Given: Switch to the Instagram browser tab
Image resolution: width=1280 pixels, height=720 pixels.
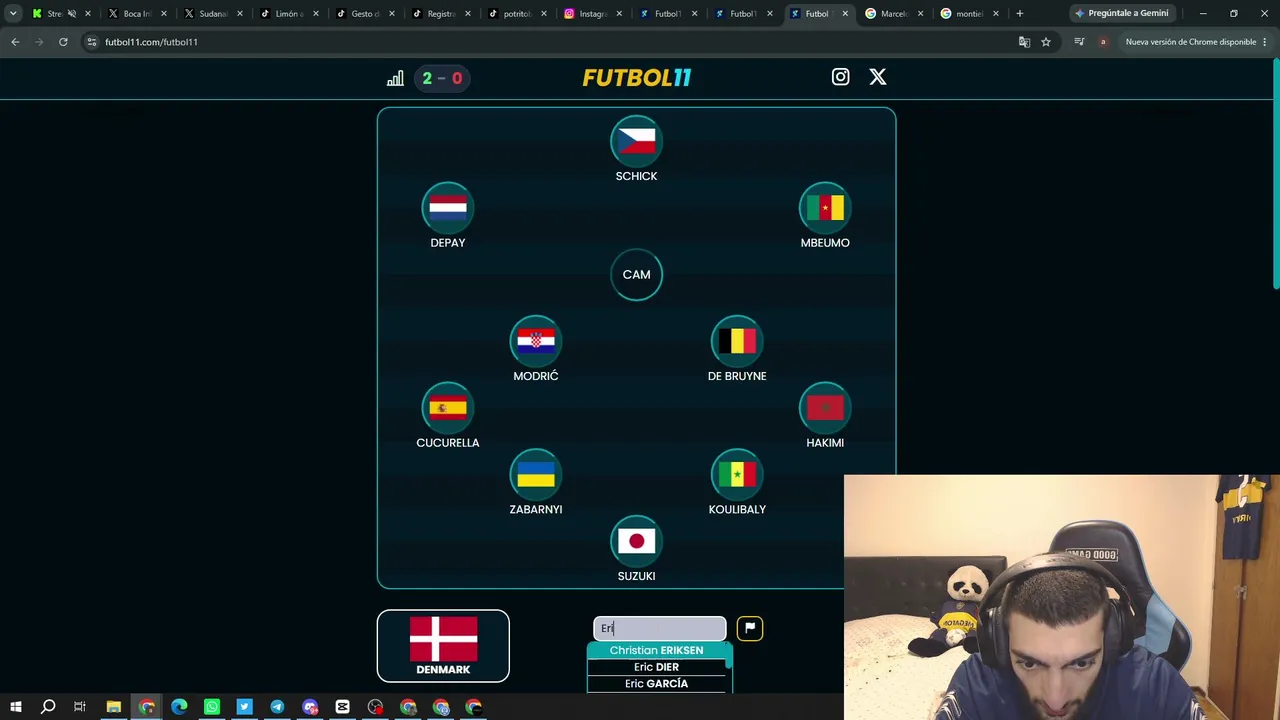Looking at the screenshot, I should coord(591,14).
